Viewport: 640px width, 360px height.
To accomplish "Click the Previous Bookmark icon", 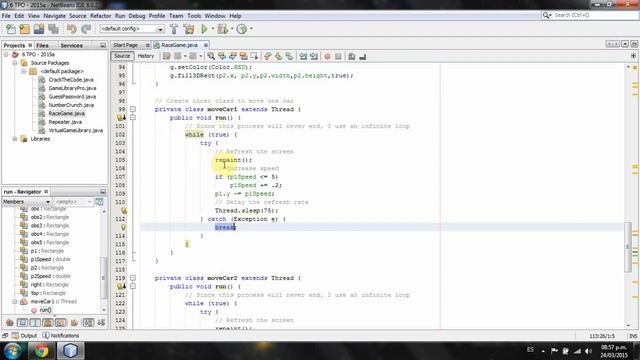I will 267,56.
